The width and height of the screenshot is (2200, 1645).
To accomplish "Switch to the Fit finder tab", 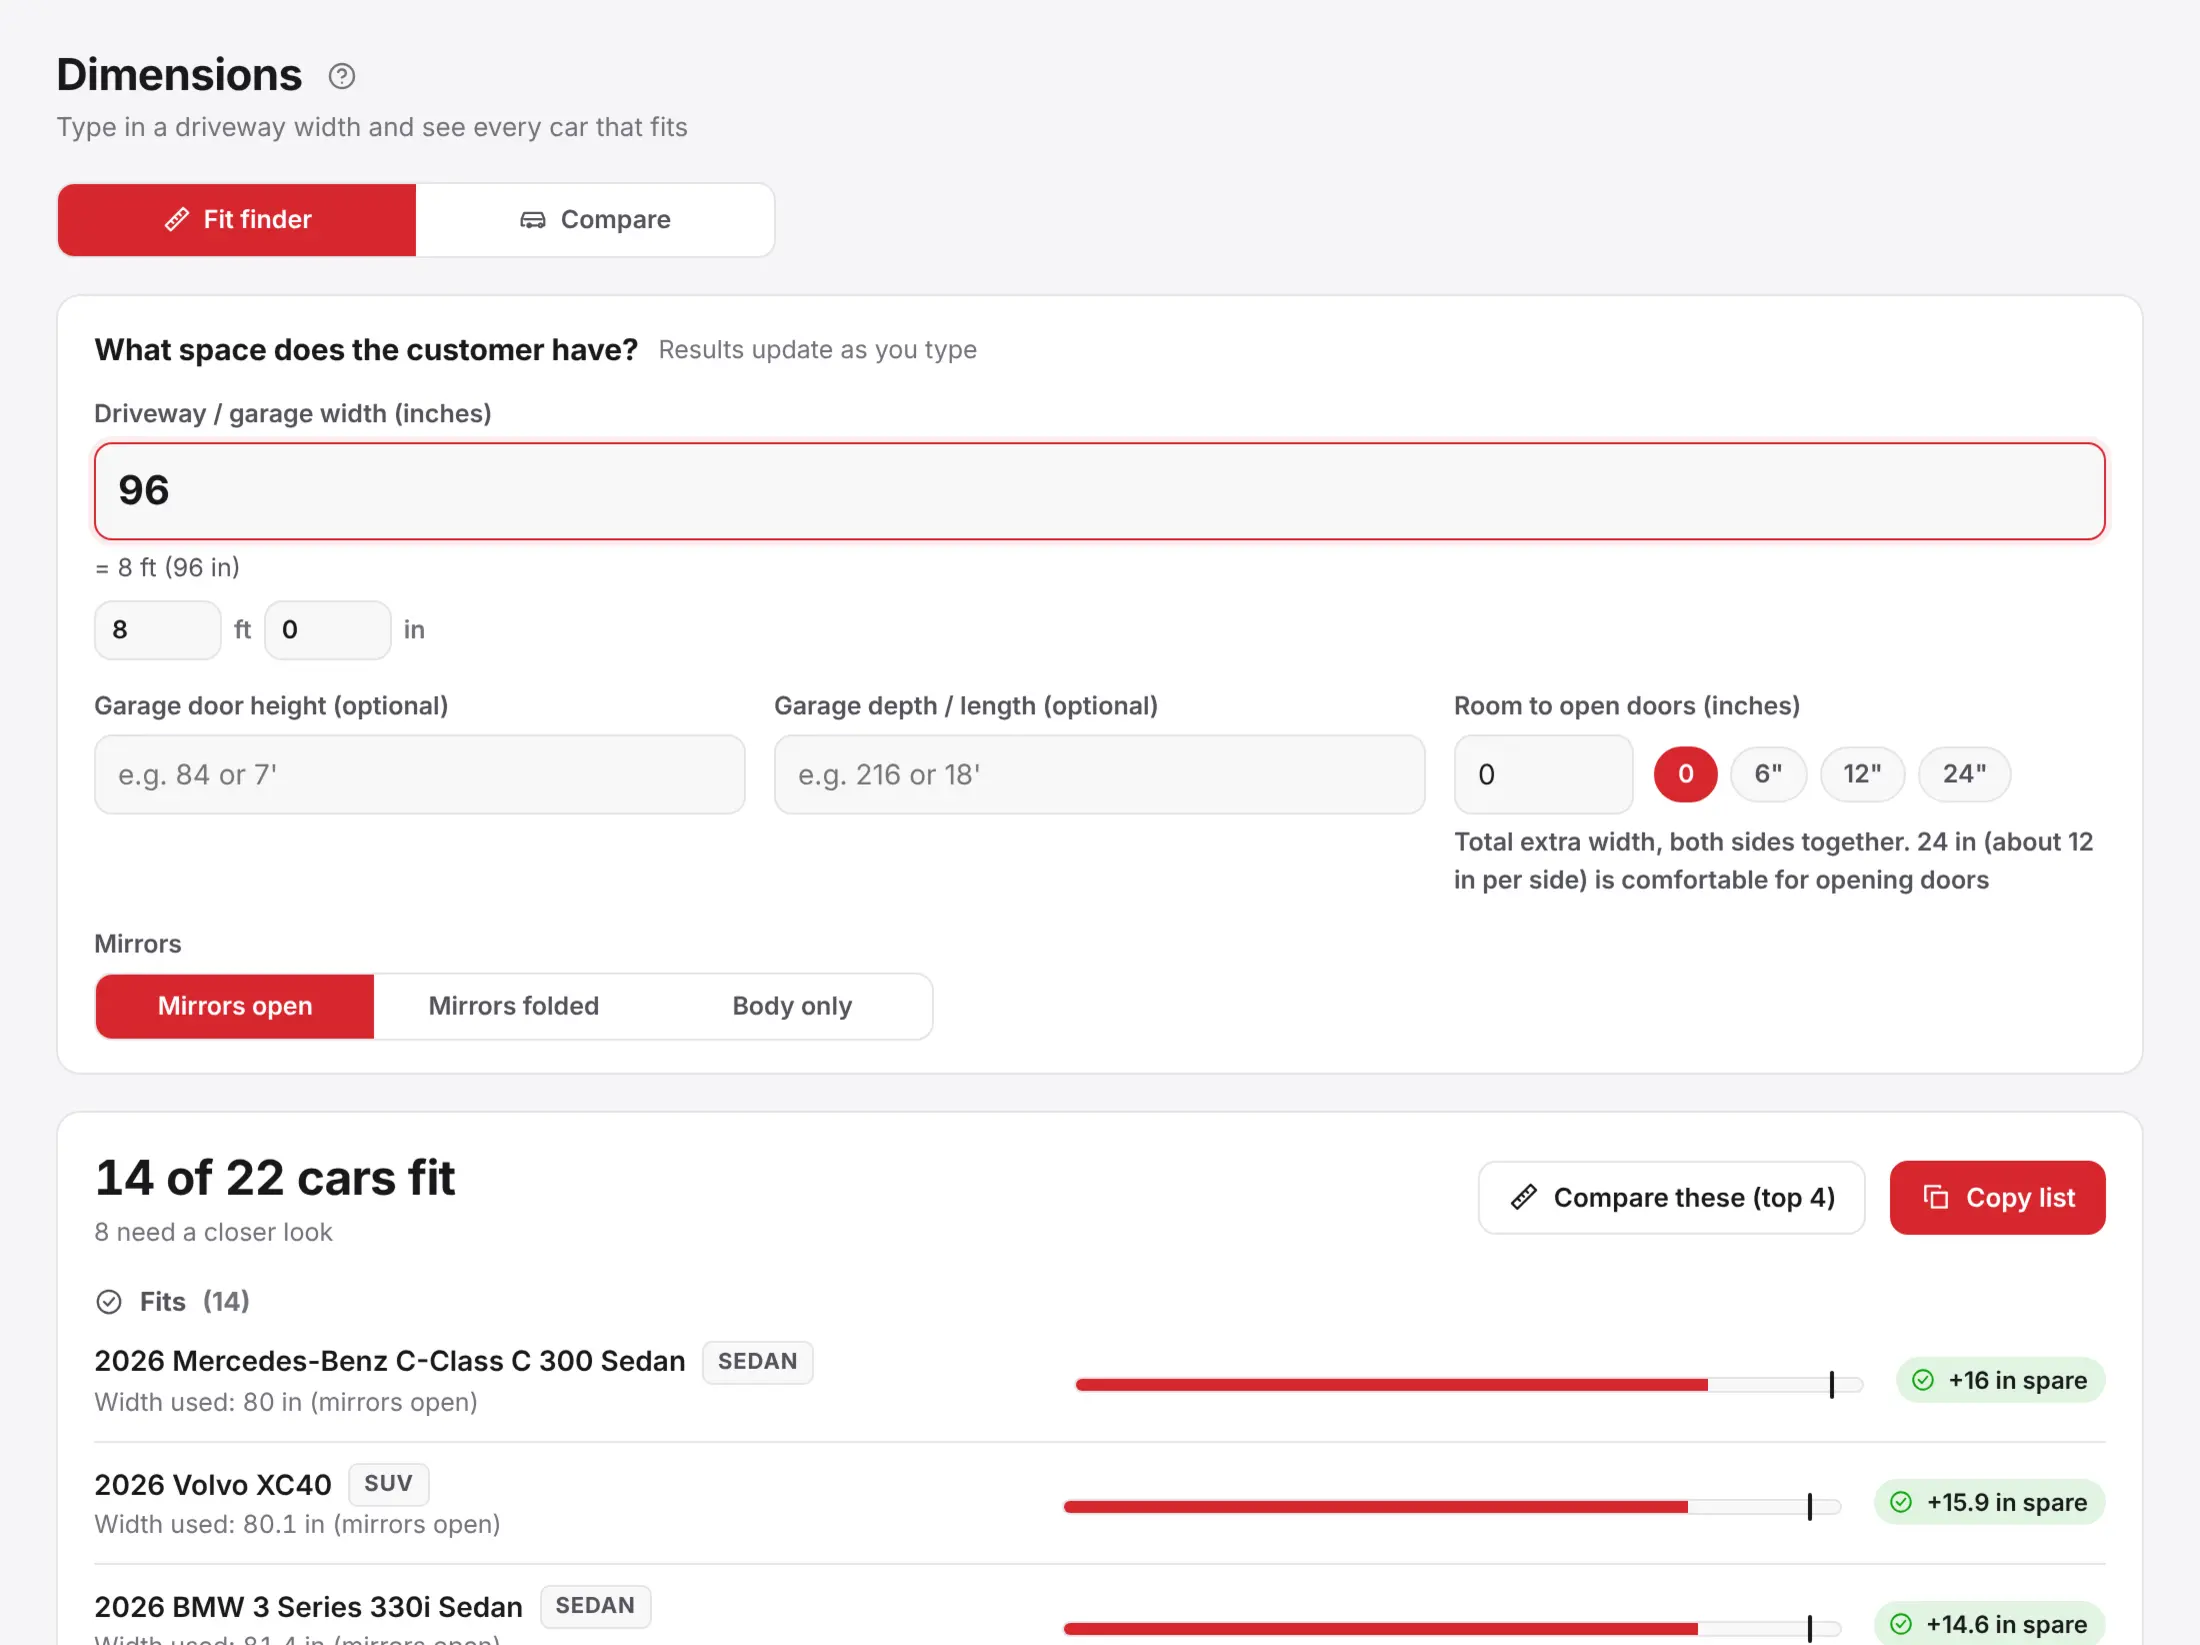I will [x=237, y=220].
